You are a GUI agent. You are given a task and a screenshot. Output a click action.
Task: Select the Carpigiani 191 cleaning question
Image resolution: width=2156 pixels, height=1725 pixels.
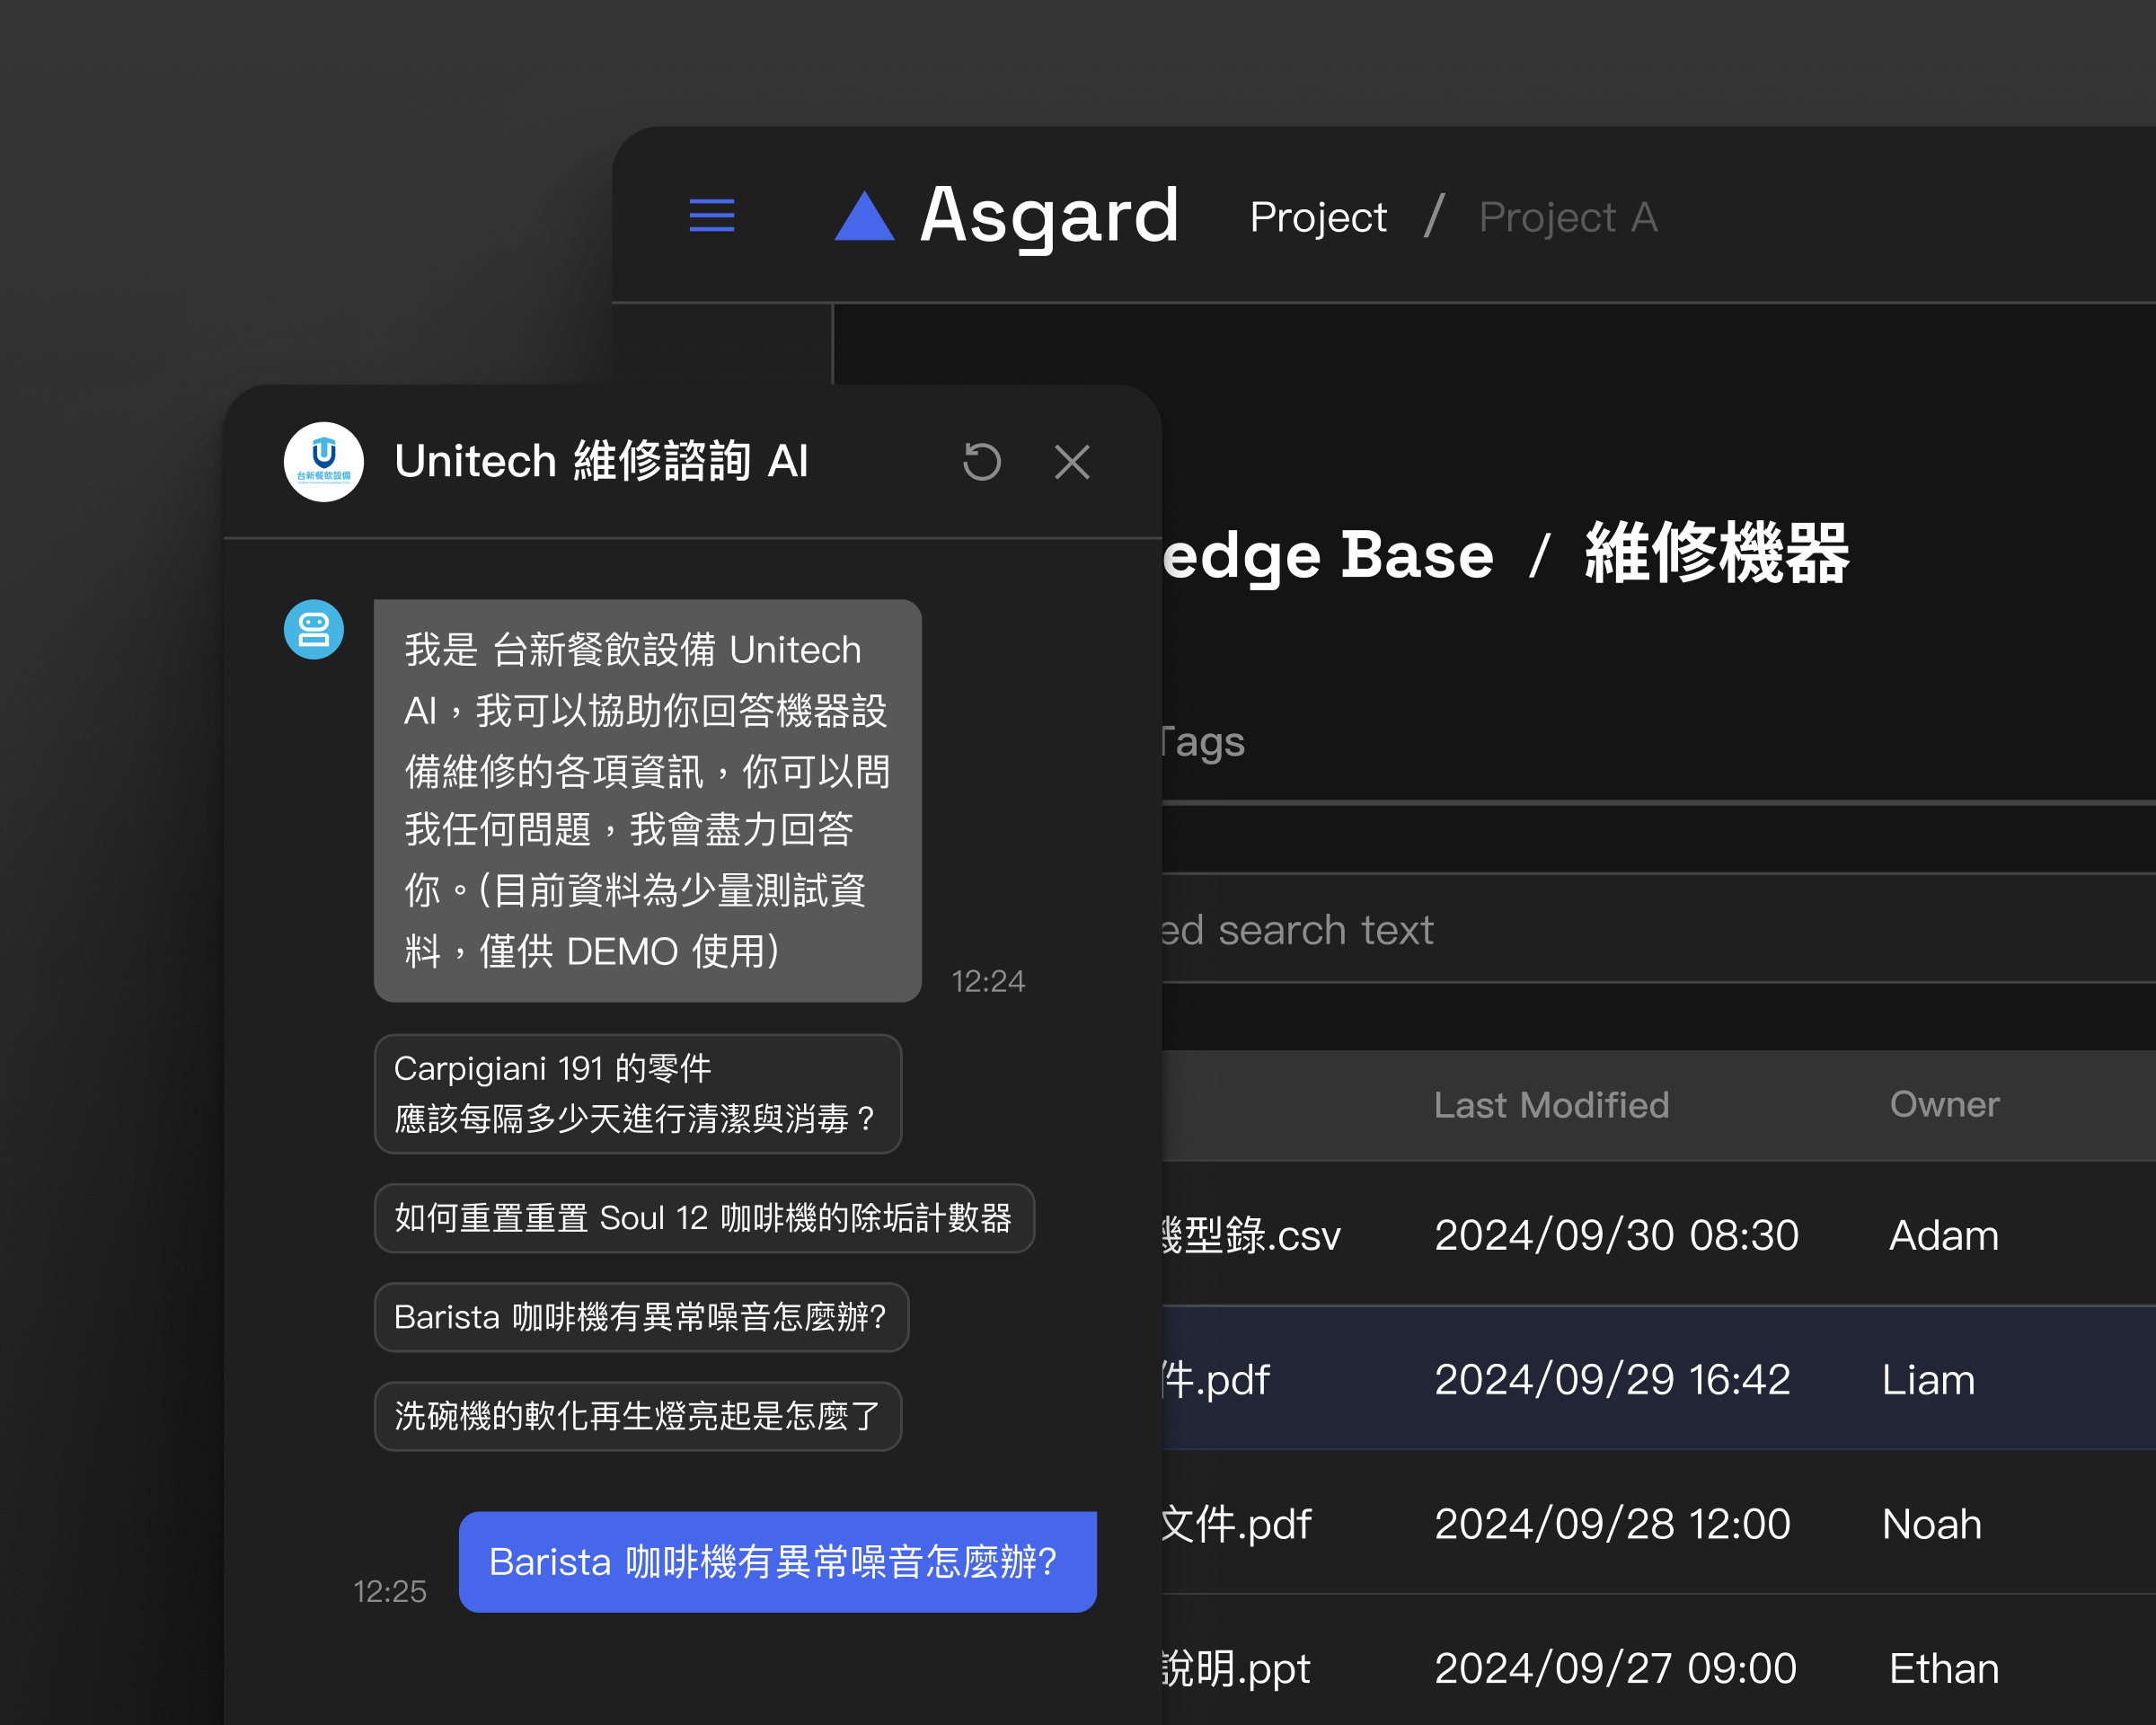637,1093
